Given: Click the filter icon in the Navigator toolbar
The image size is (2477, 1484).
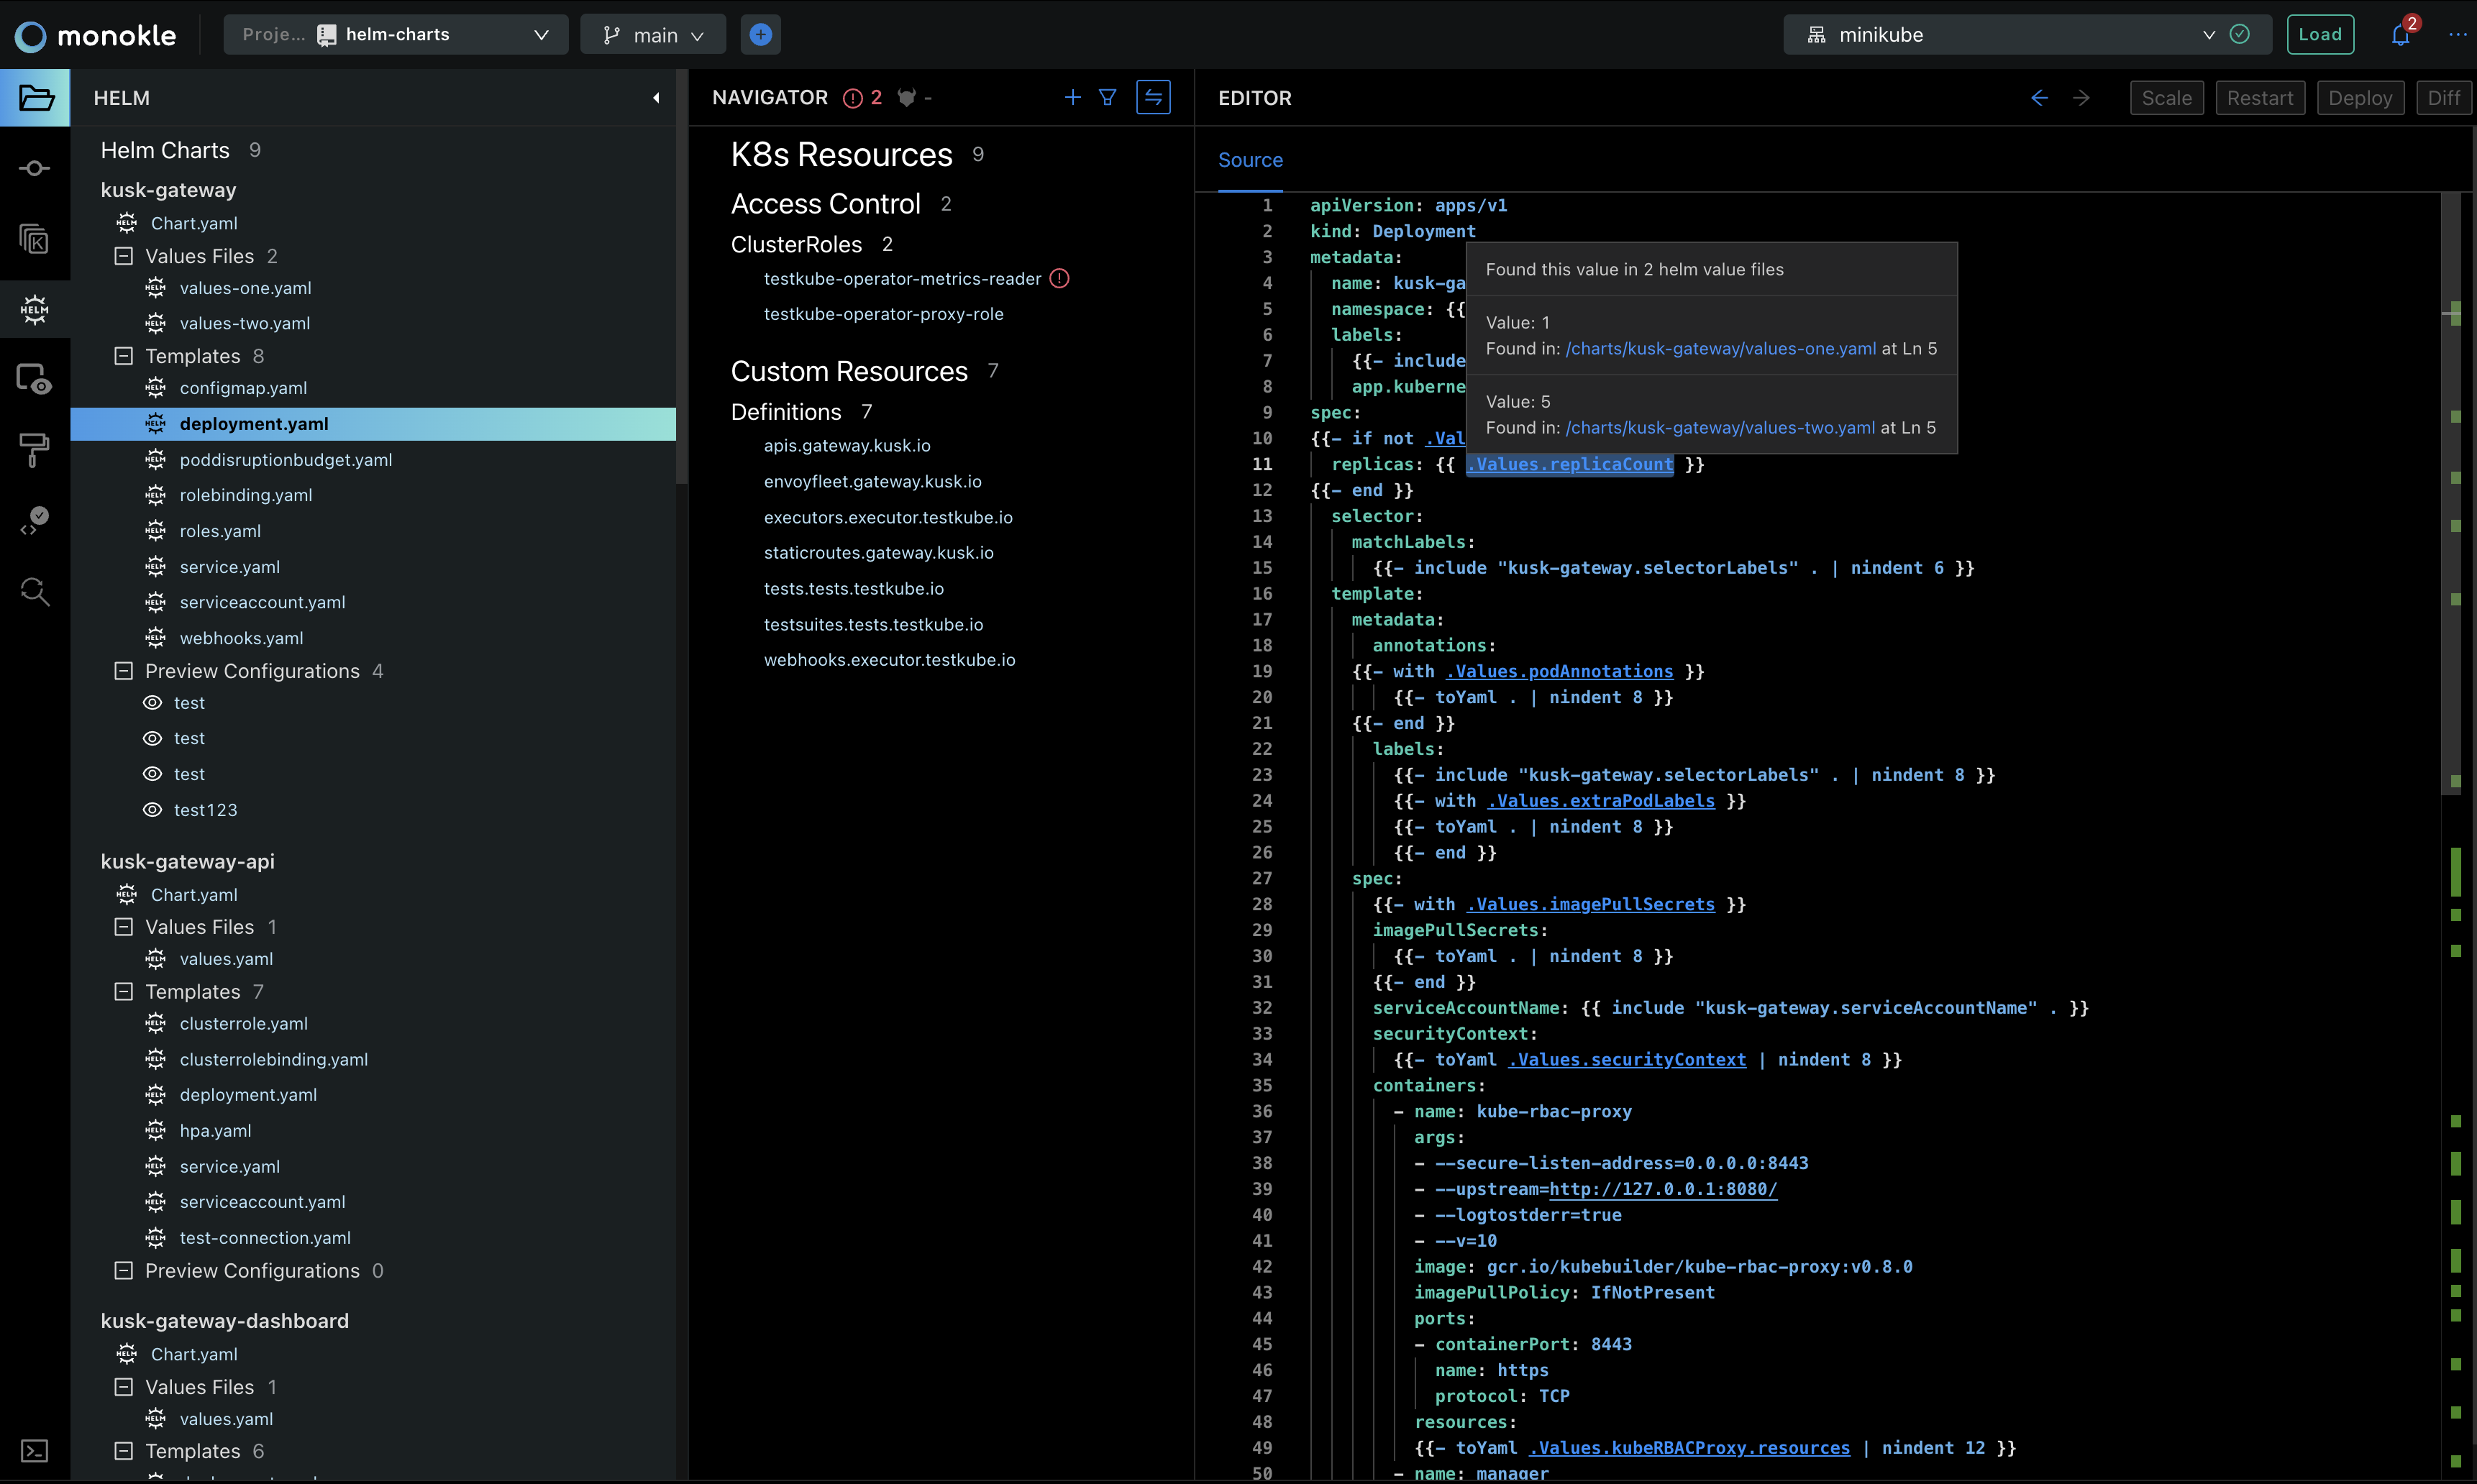Looking at the screenshot, I should click(1107, 97).
